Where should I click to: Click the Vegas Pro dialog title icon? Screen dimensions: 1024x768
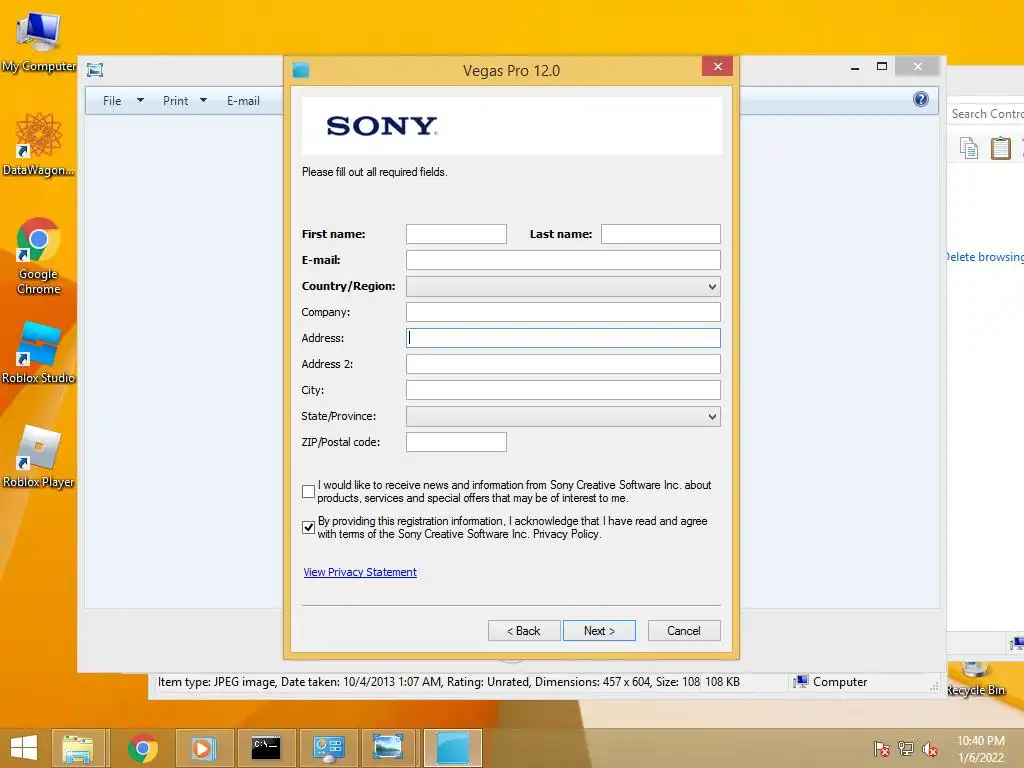(301, 70)
